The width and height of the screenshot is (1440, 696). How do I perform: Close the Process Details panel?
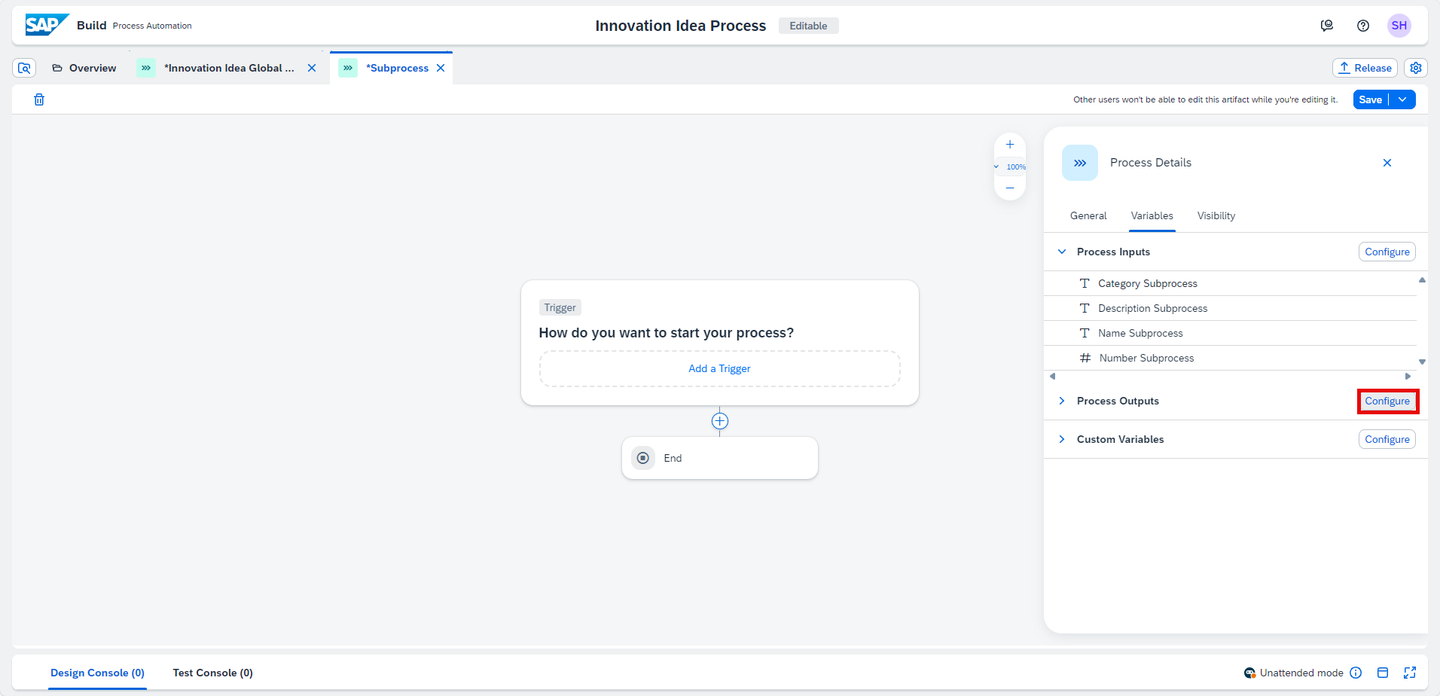pyautogui.click(x=1387, y=162)
